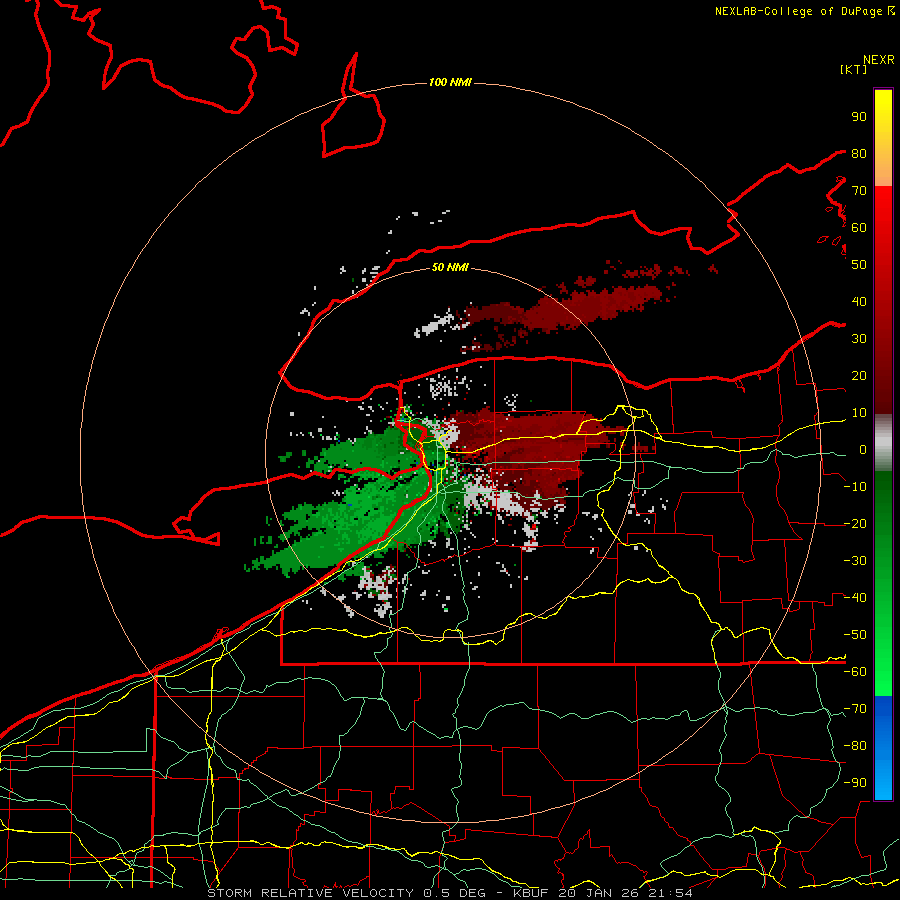Click the -70 value on the velocity scale
The image size is (900, 900).
[855, 709]
